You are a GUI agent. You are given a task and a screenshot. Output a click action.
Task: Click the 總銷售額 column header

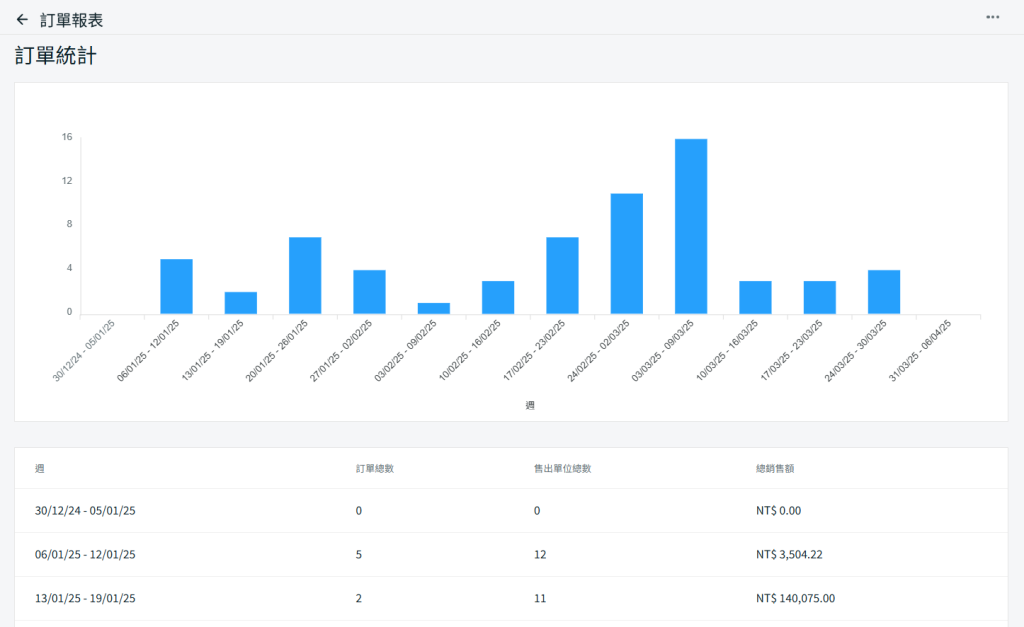pyautogui.click(x=775, y=468)
